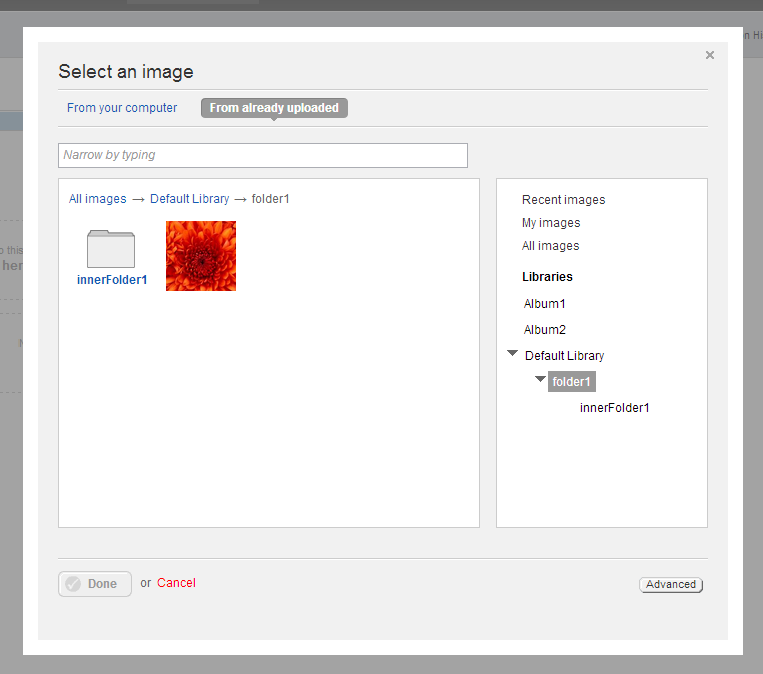The image size is (763, 674).
Task: Click the Narrow by typing search field
Action: tap(263, 155)
